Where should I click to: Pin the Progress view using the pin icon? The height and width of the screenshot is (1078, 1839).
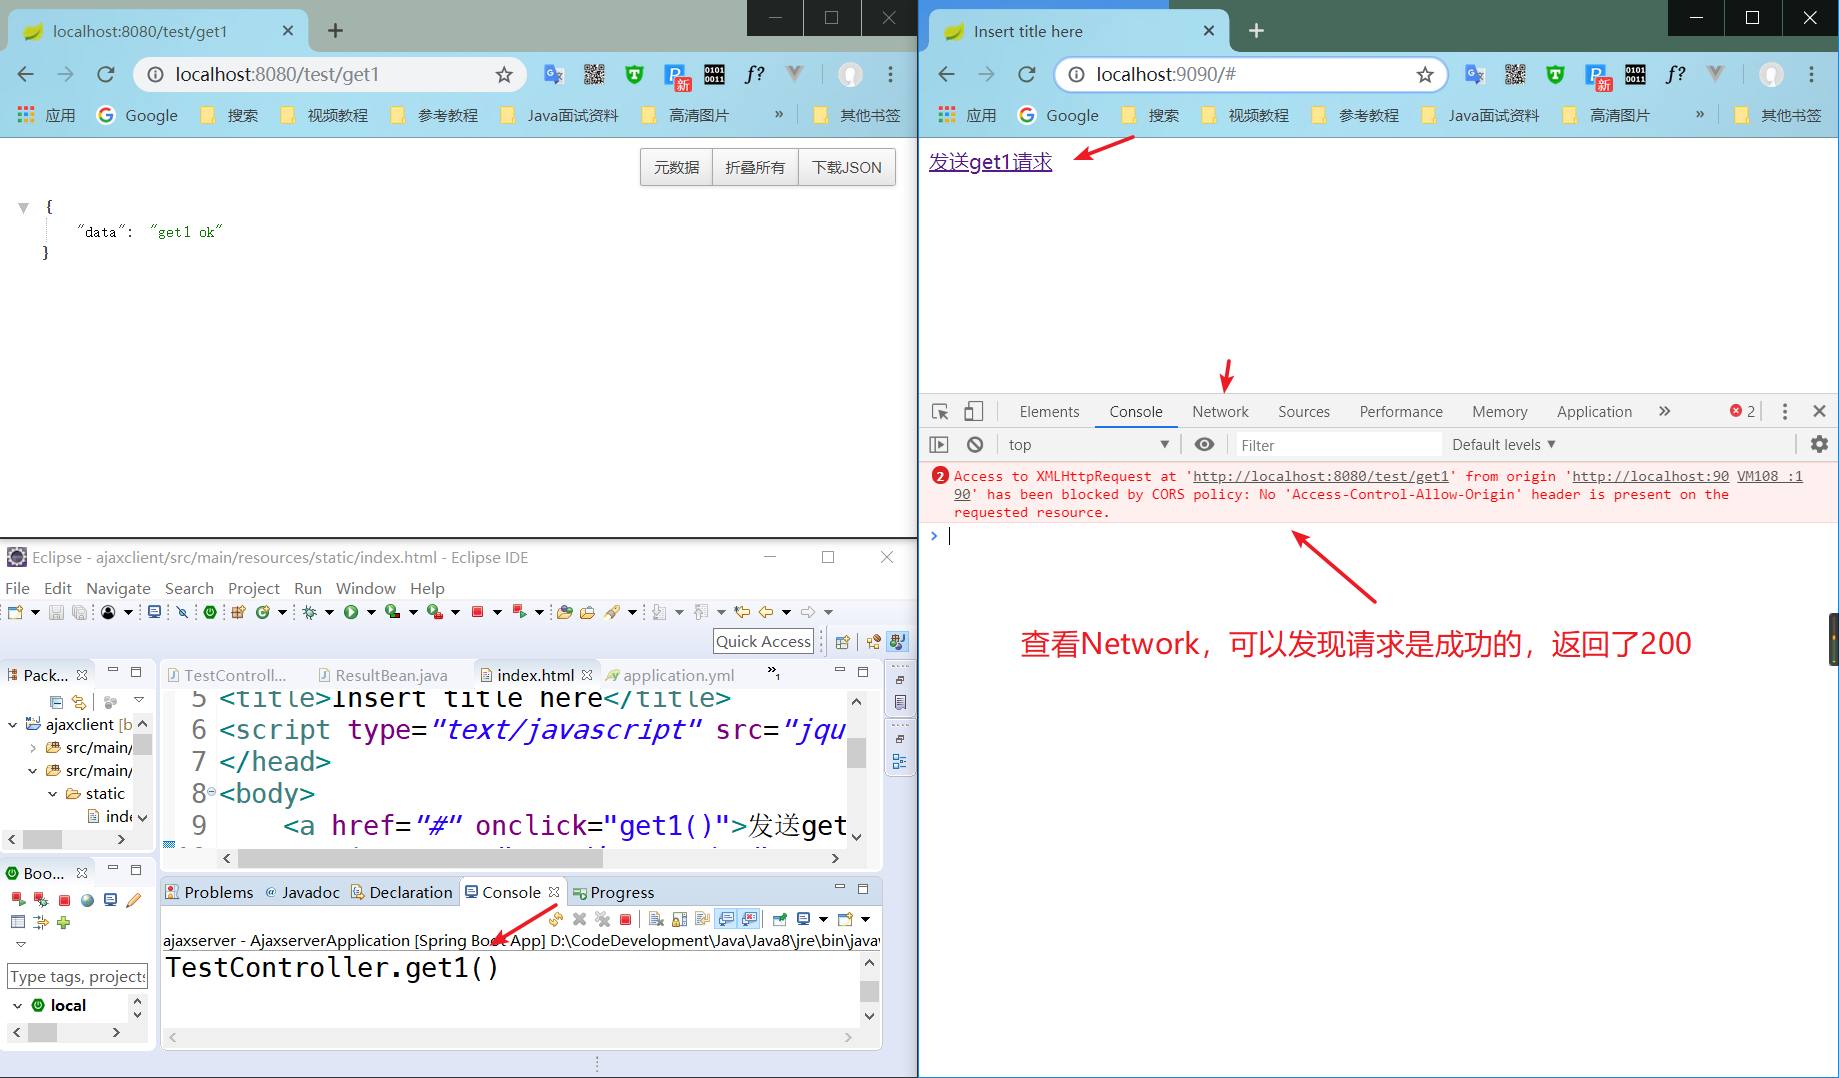click(778, 919)
